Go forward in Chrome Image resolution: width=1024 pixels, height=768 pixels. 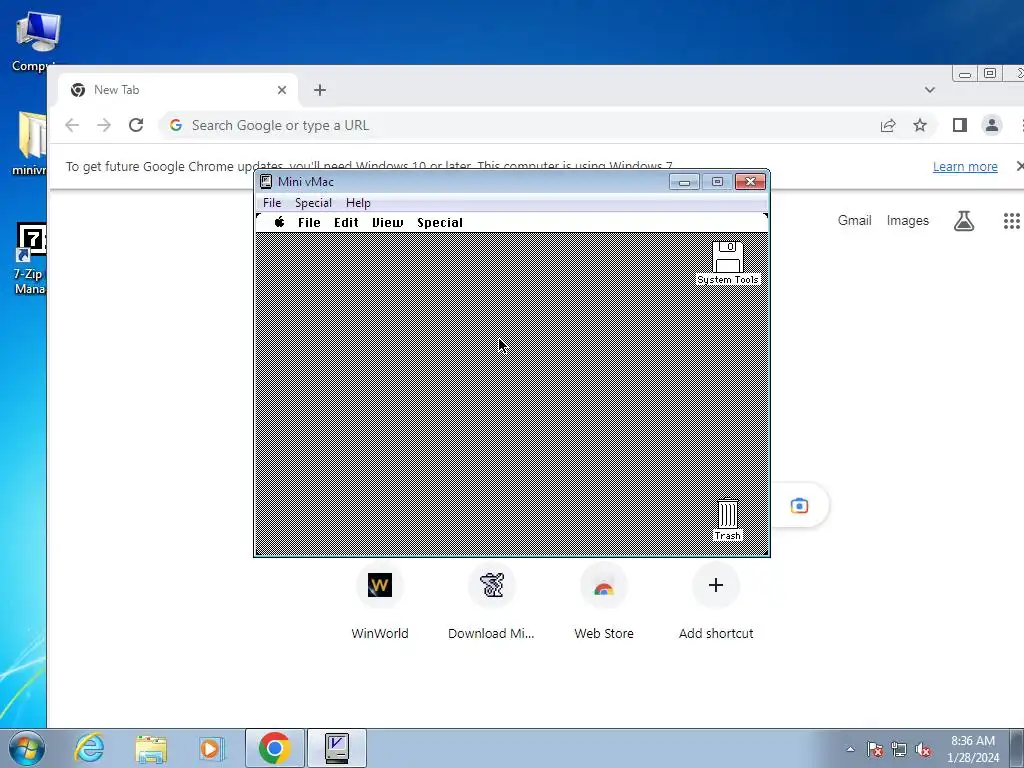coord(104,125)
